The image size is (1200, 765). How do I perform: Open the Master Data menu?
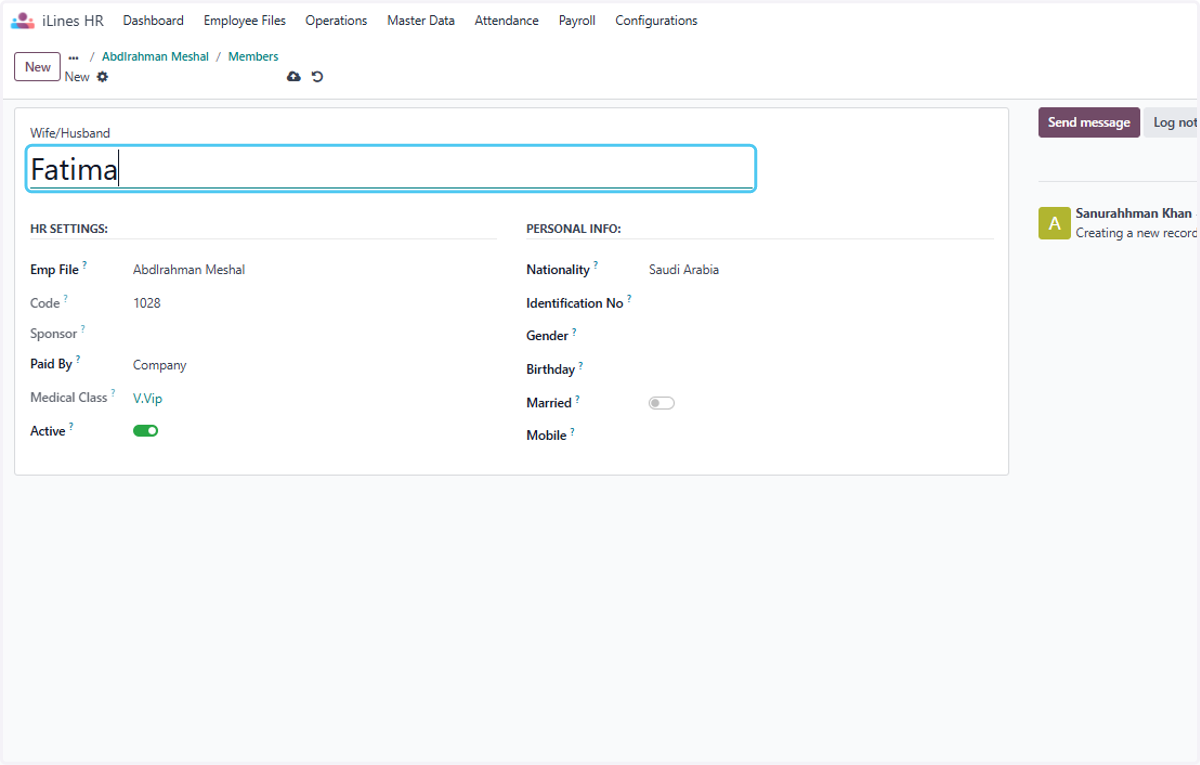(x=421, y=20)
